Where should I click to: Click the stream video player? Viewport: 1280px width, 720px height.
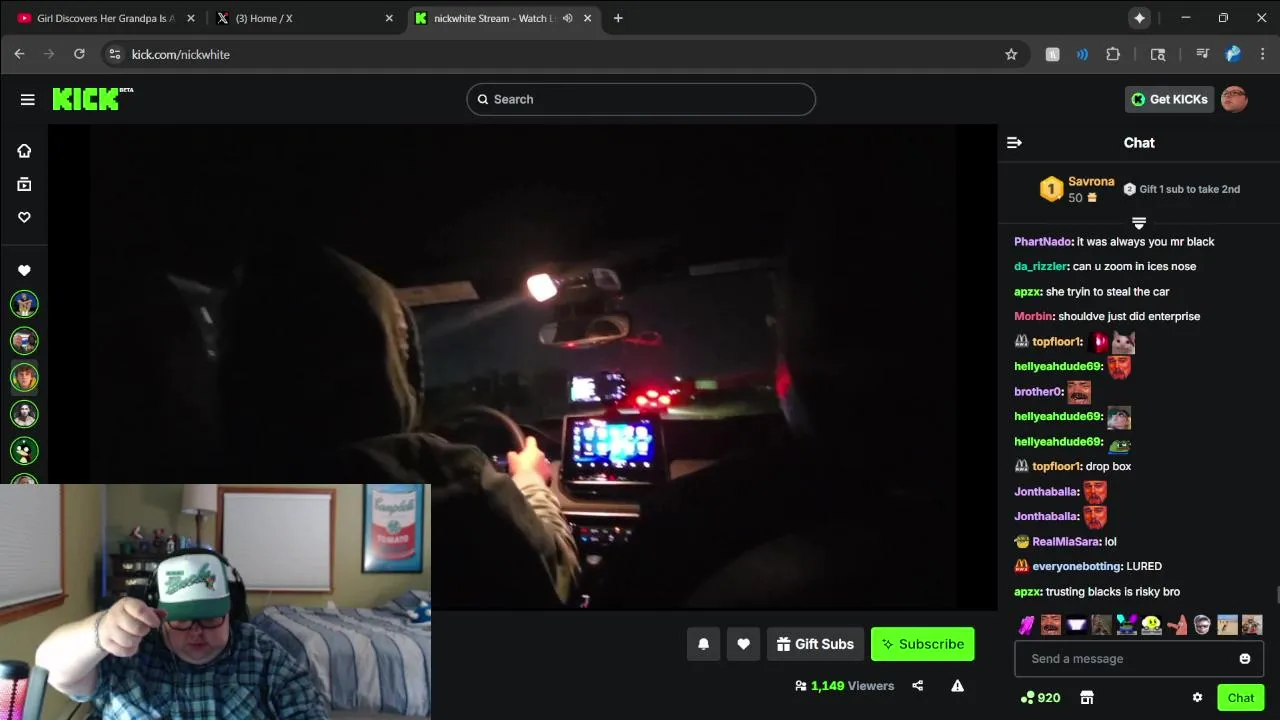pos(522,366)
